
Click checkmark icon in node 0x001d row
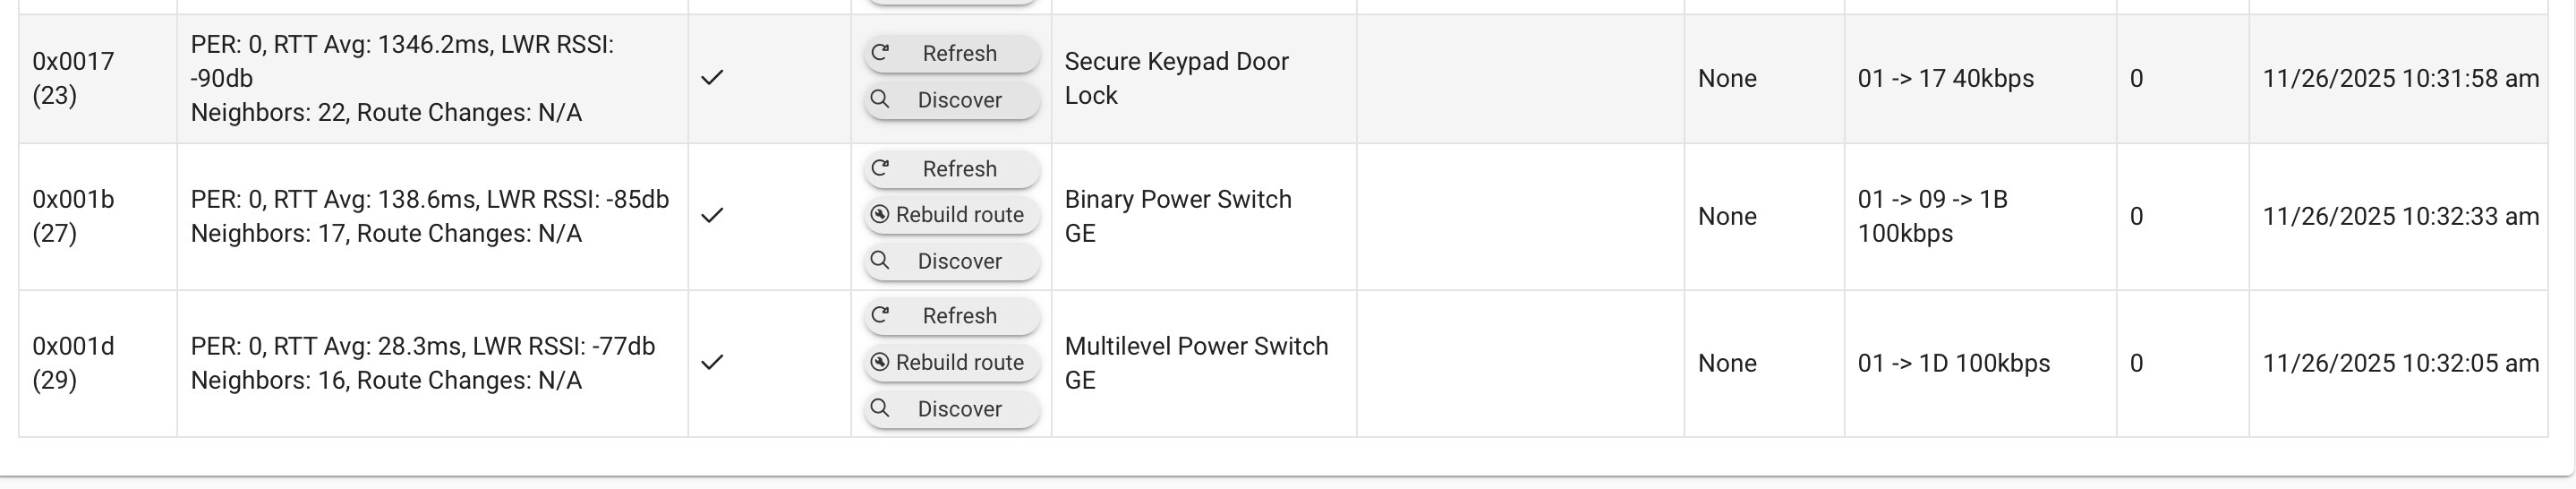click(x=712, y=363)
